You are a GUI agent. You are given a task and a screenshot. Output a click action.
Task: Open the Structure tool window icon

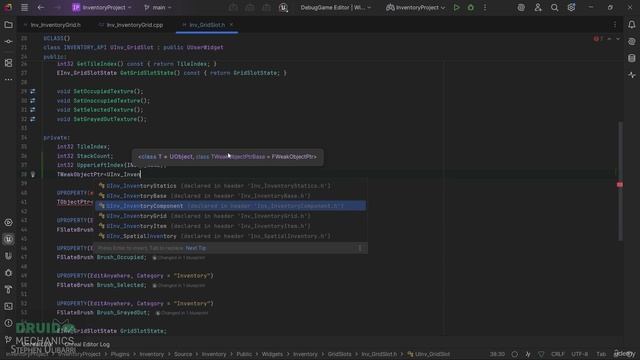point(8,63)
